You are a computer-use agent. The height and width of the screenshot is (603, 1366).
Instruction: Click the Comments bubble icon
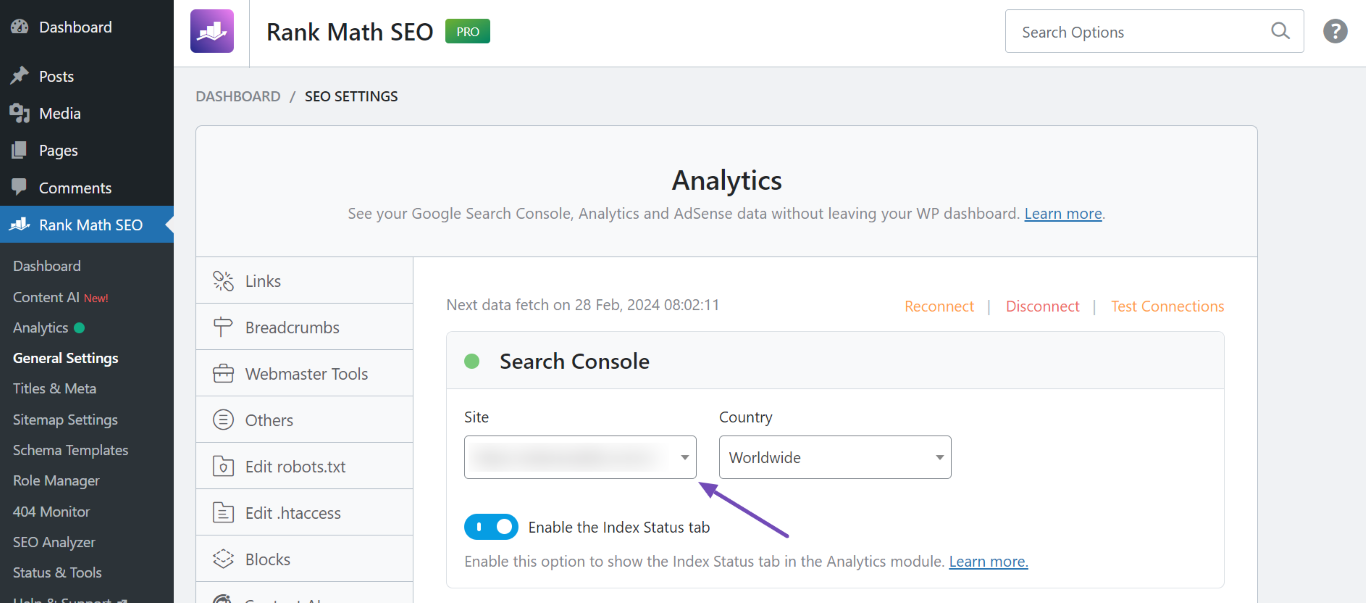pos(19,187)
